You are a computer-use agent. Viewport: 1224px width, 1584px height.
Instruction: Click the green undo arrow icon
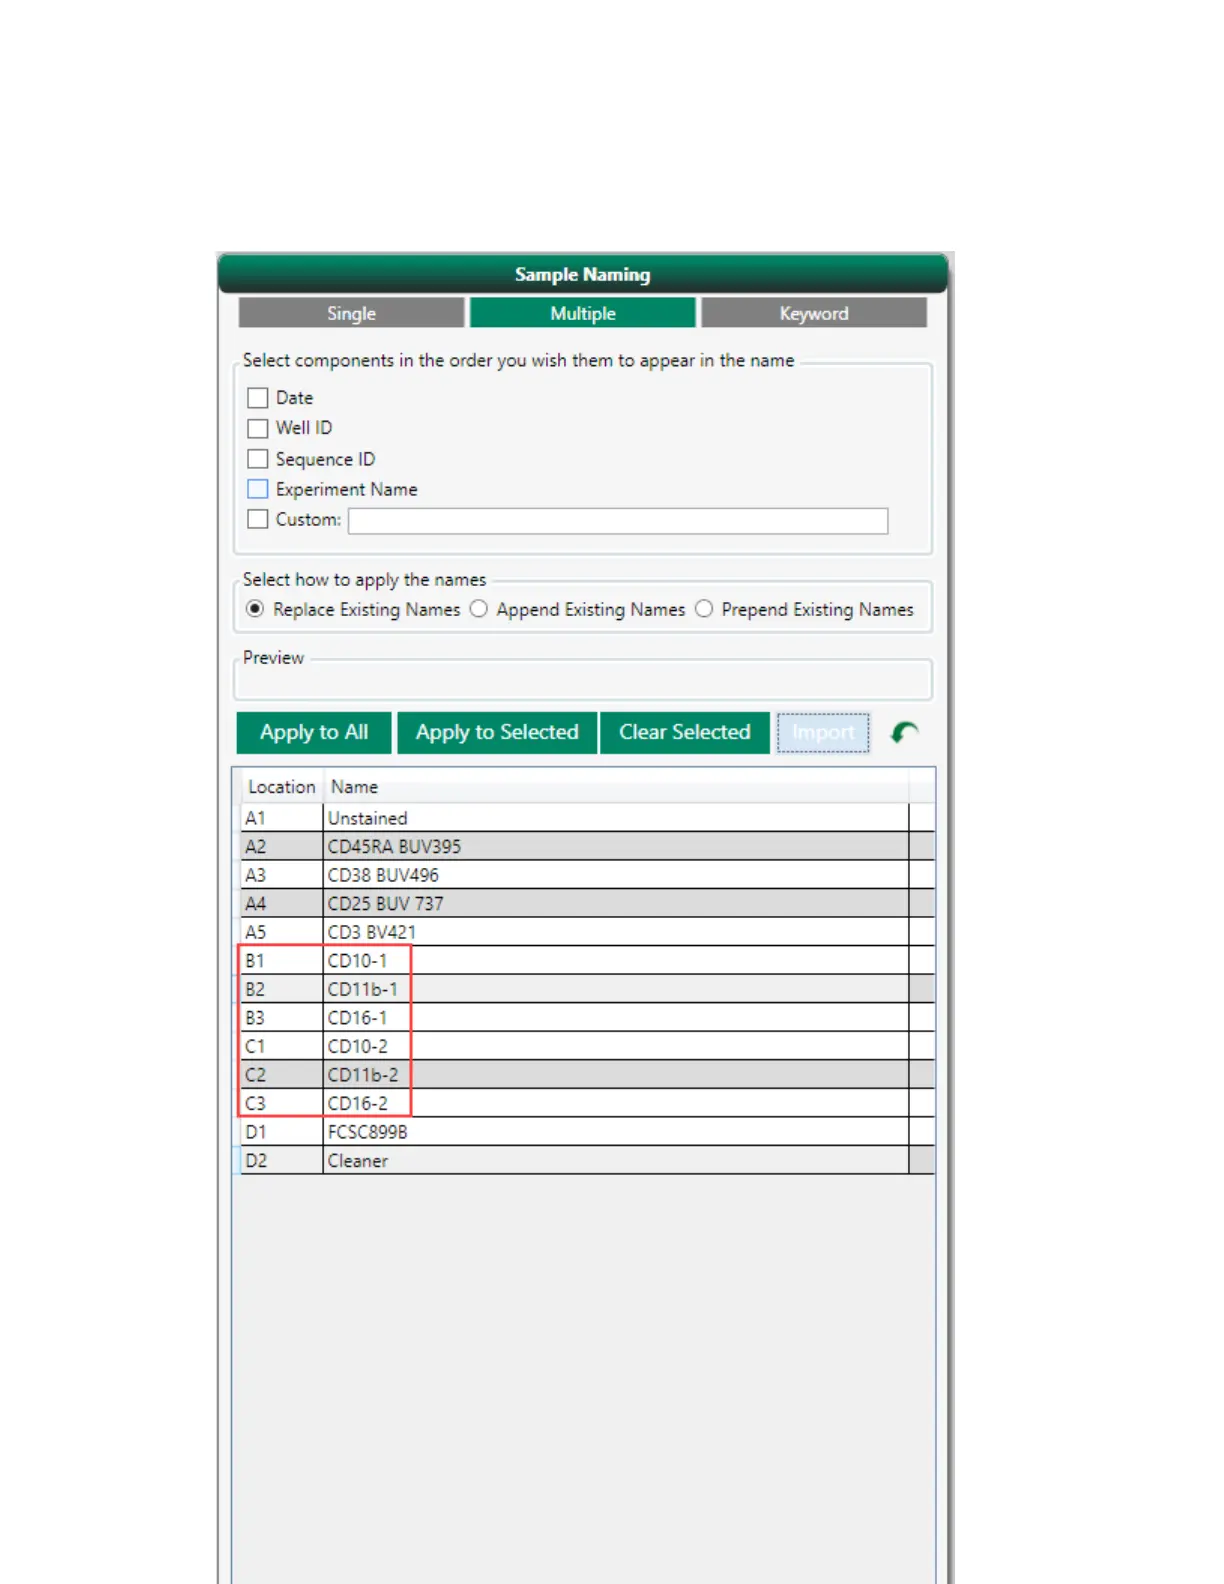[904, 733]
